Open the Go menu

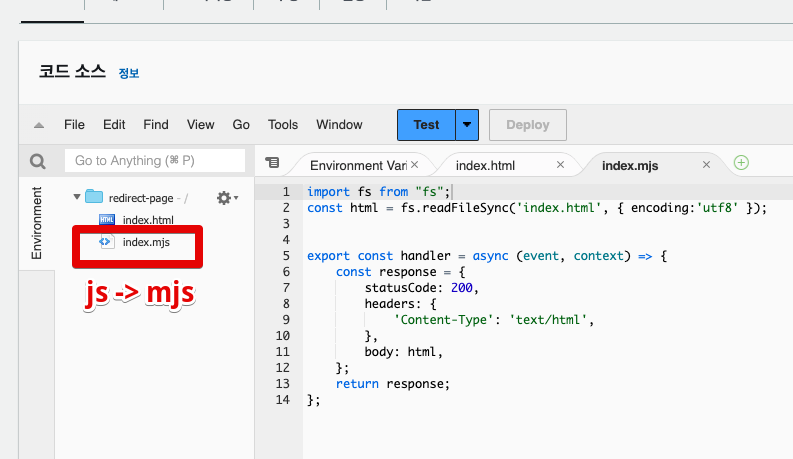241,125
